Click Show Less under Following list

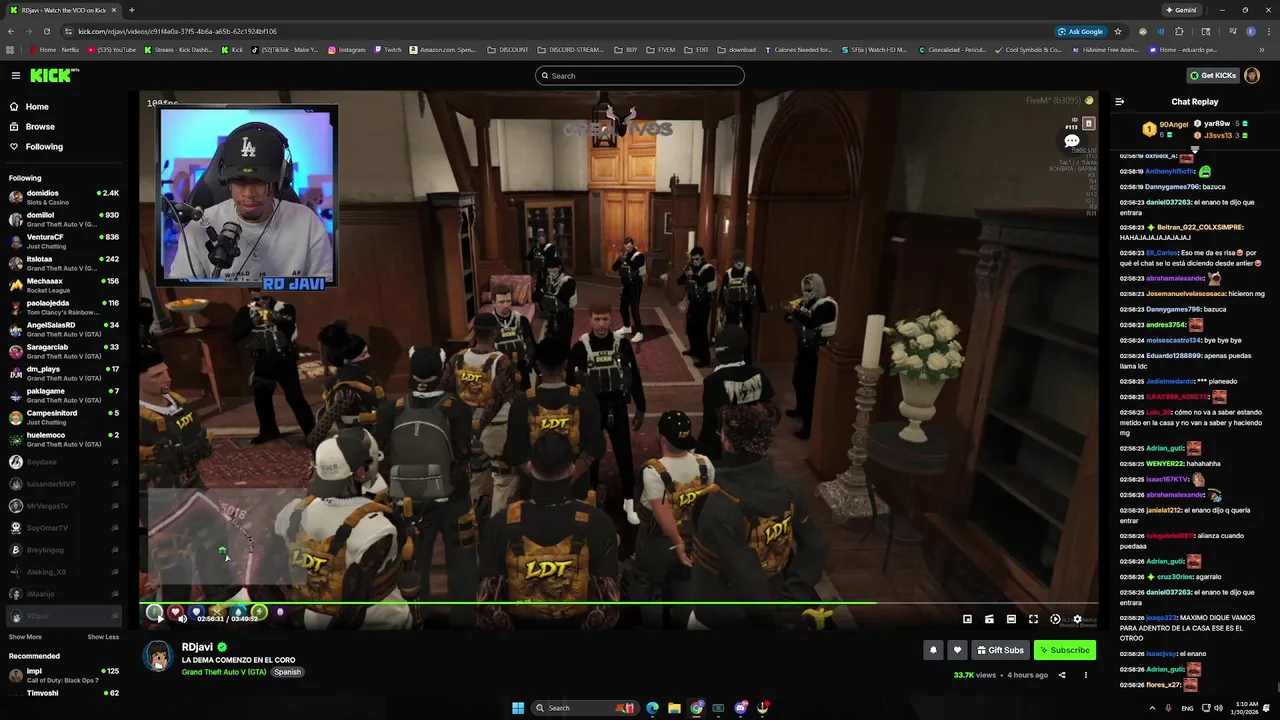(103, 637)
